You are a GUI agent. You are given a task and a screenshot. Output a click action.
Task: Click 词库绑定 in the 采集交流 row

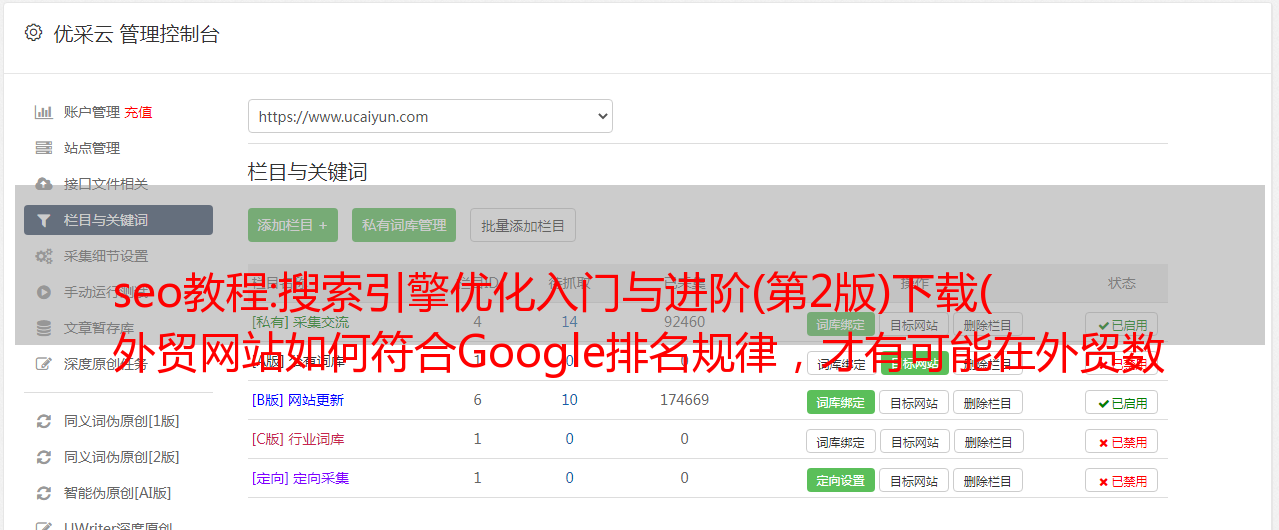point(840,324)
